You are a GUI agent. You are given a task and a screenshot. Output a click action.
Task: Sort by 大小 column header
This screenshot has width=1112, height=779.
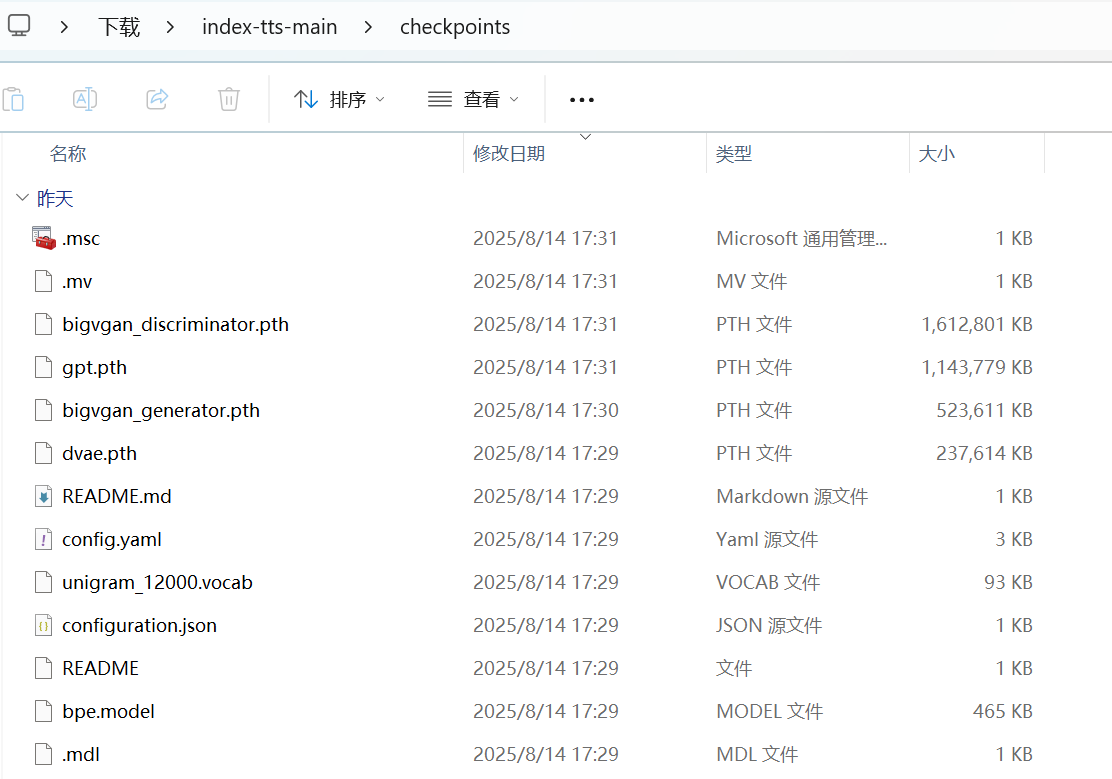point(936,153)
